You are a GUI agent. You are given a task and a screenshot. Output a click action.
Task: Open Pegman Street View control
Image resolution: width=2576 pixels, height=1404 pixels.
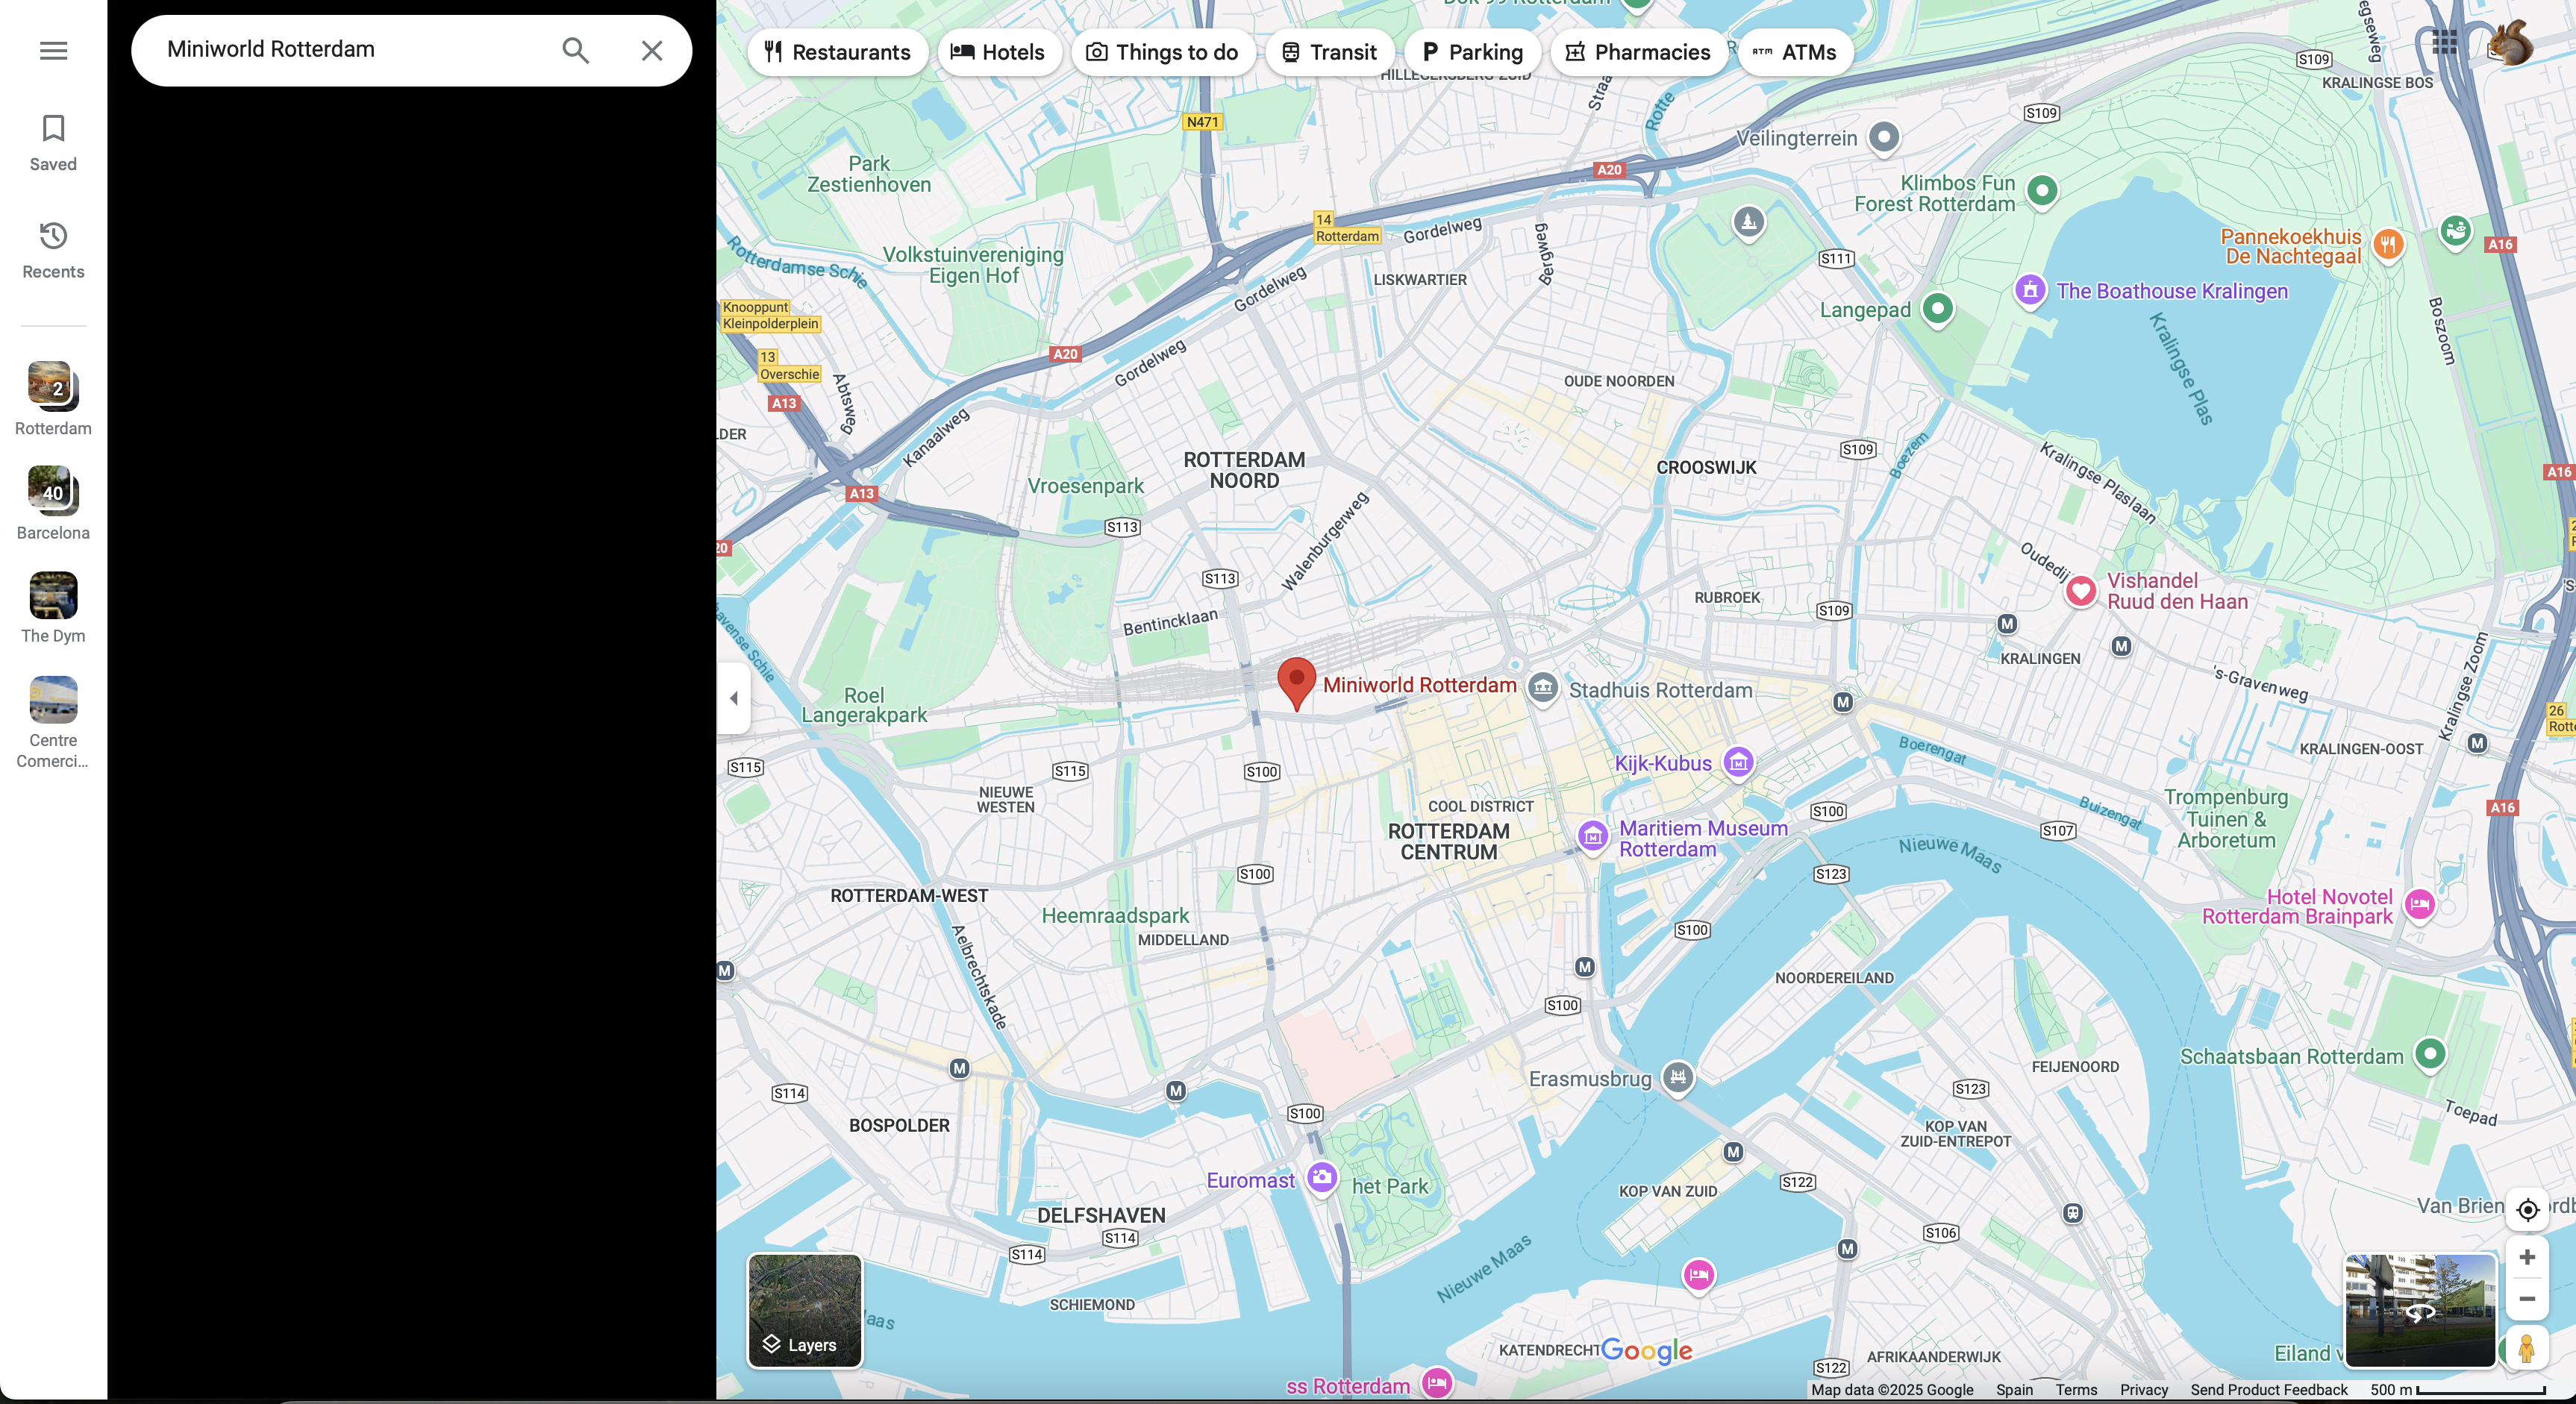click(2526, 1349)
